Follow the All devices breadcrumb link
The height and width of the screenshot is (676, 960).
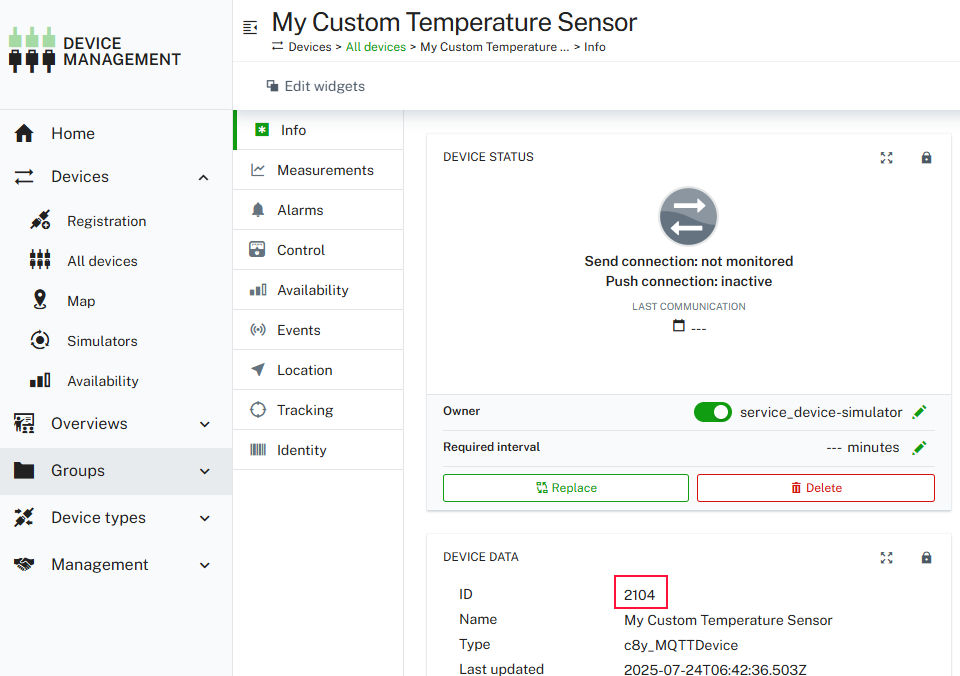[376, 47]
